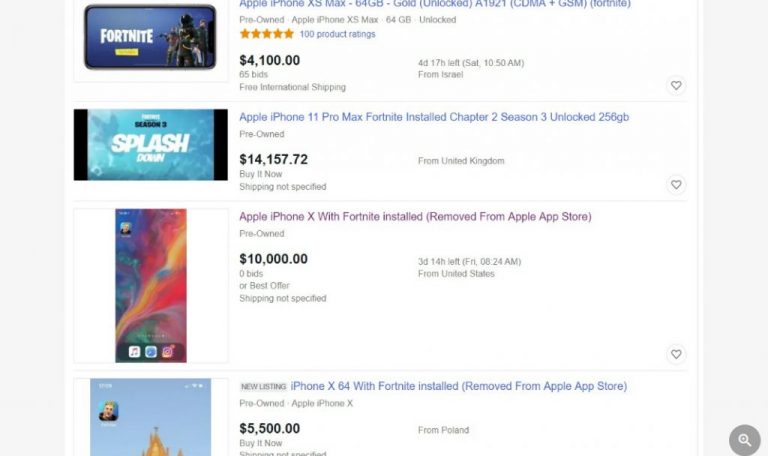Click the NEW LISTING badge

coord(263,387)
